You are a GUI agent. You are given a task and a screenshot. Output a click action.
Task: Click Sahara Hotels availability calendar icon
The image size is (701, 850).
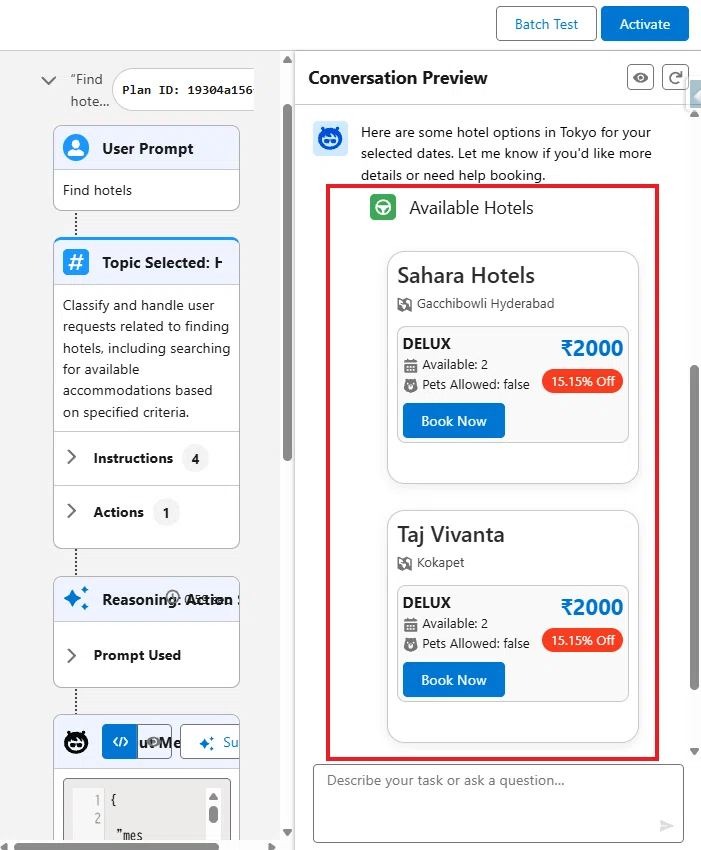tap(410, 366)
